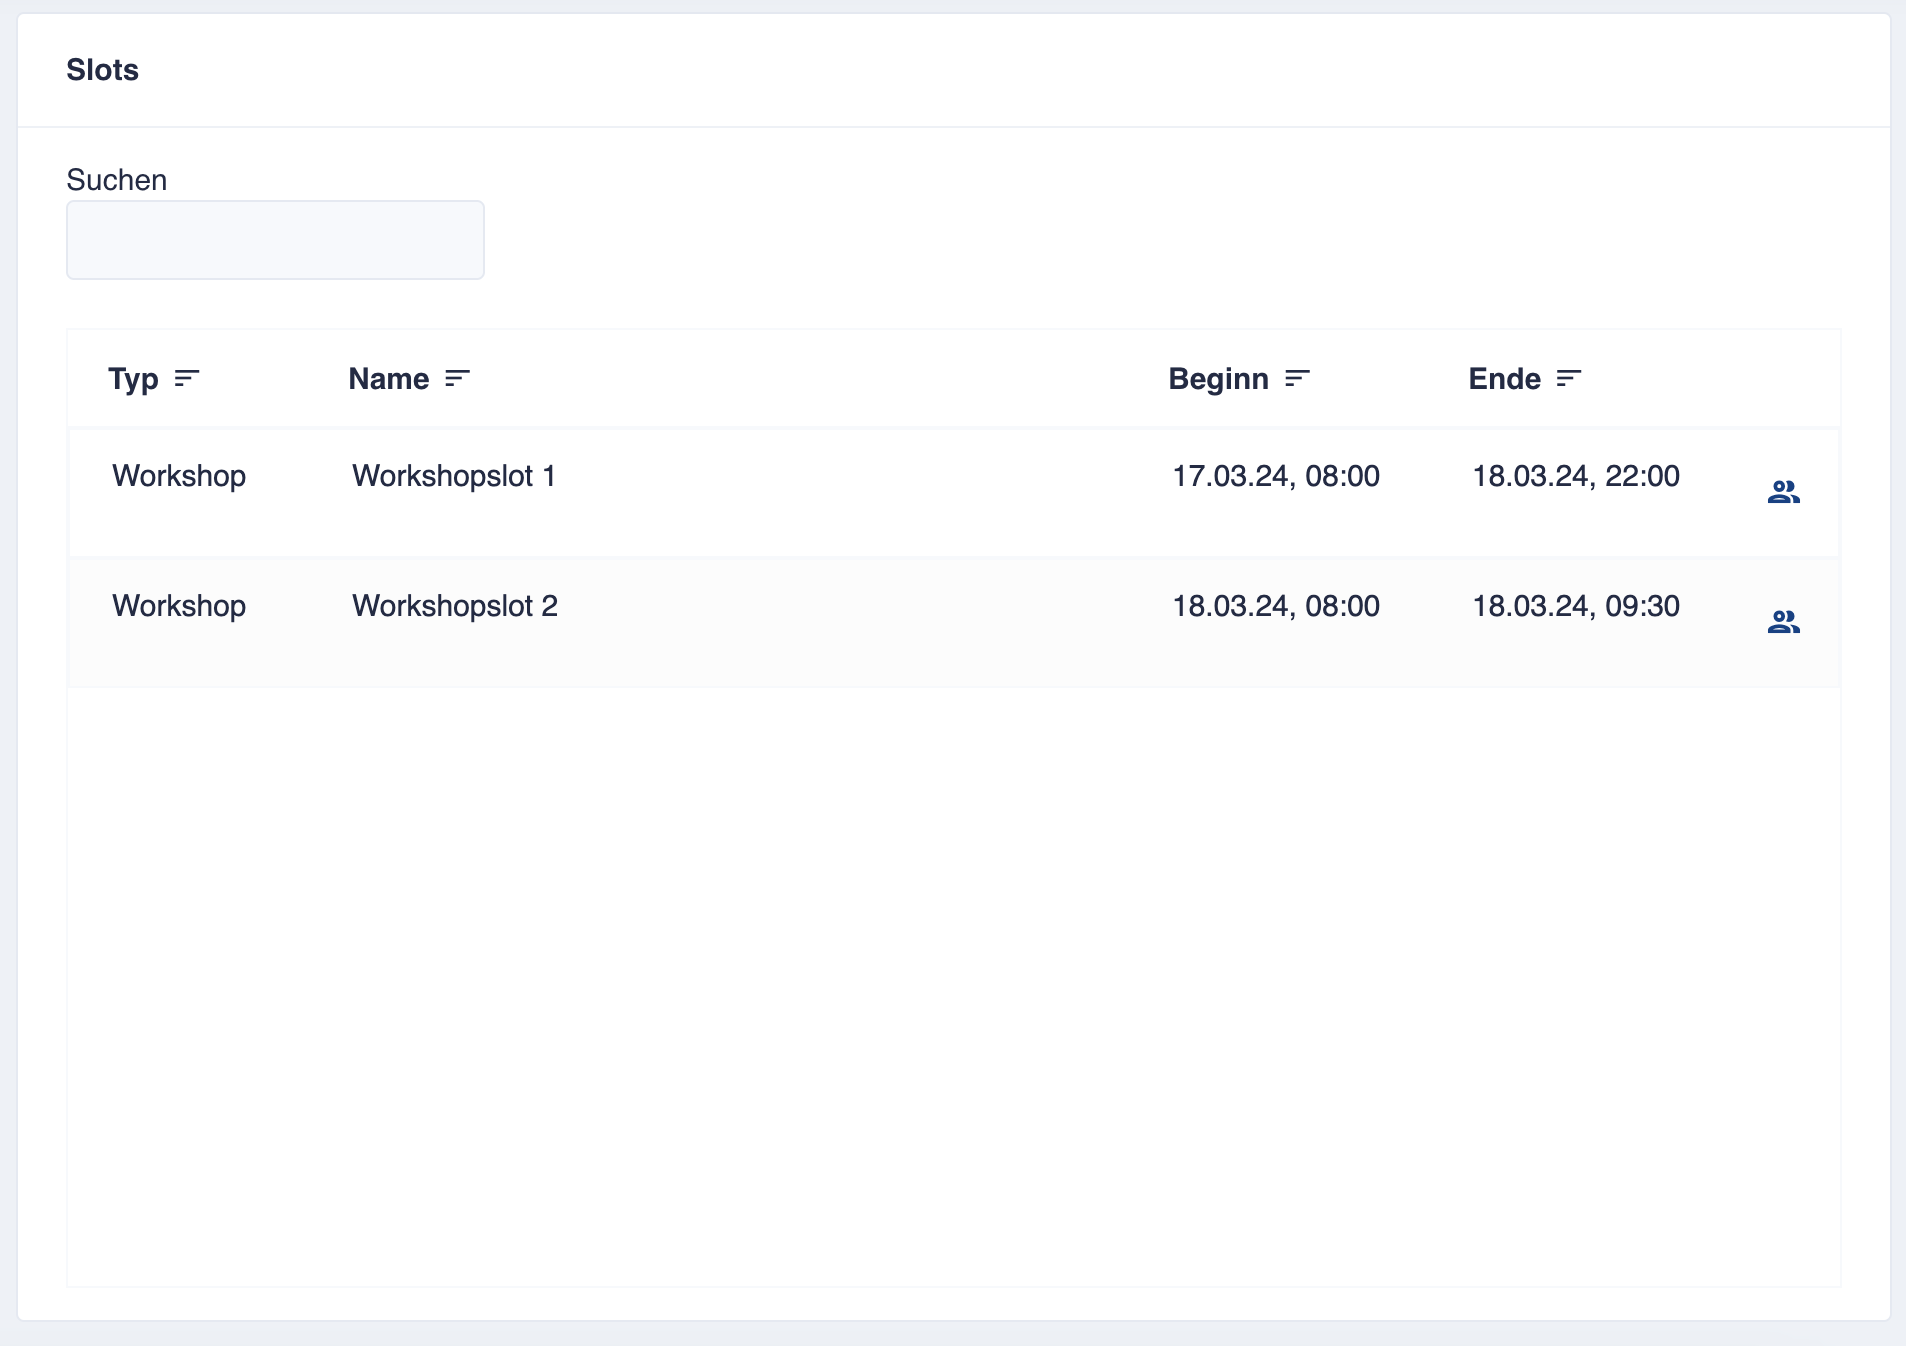This screenshot has height=1346, width=1906.
Task: Select the Workshopslot 1 name cell
Action: click(x=454, y=476)
